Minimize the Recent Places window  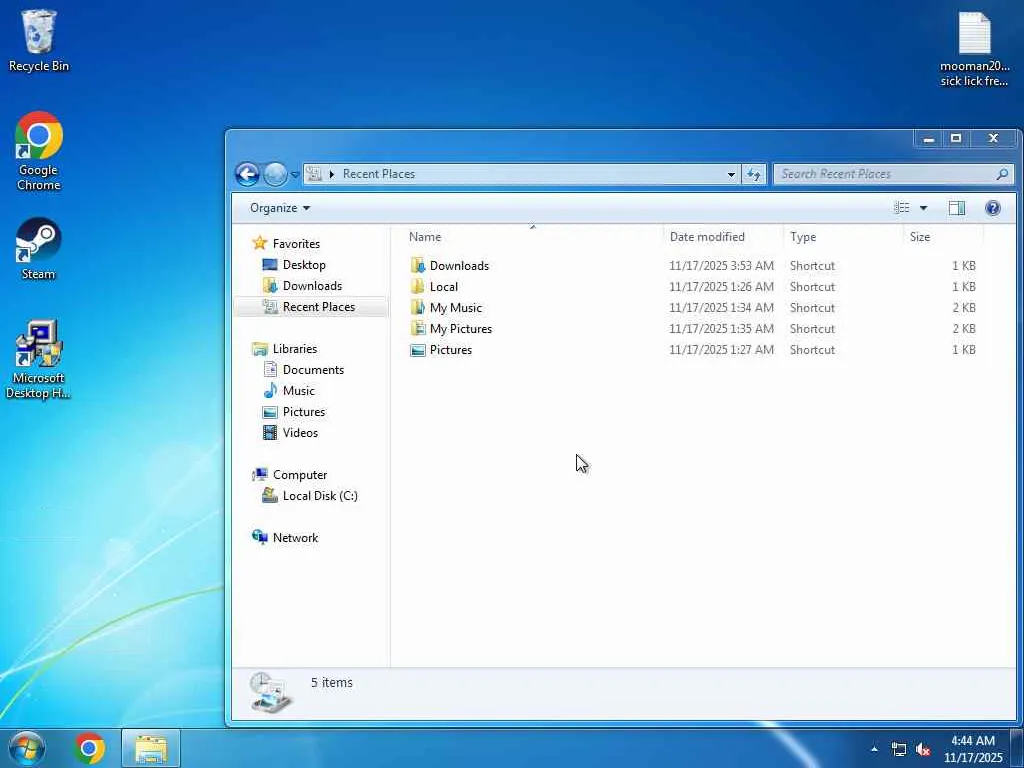tap(929, 138)
